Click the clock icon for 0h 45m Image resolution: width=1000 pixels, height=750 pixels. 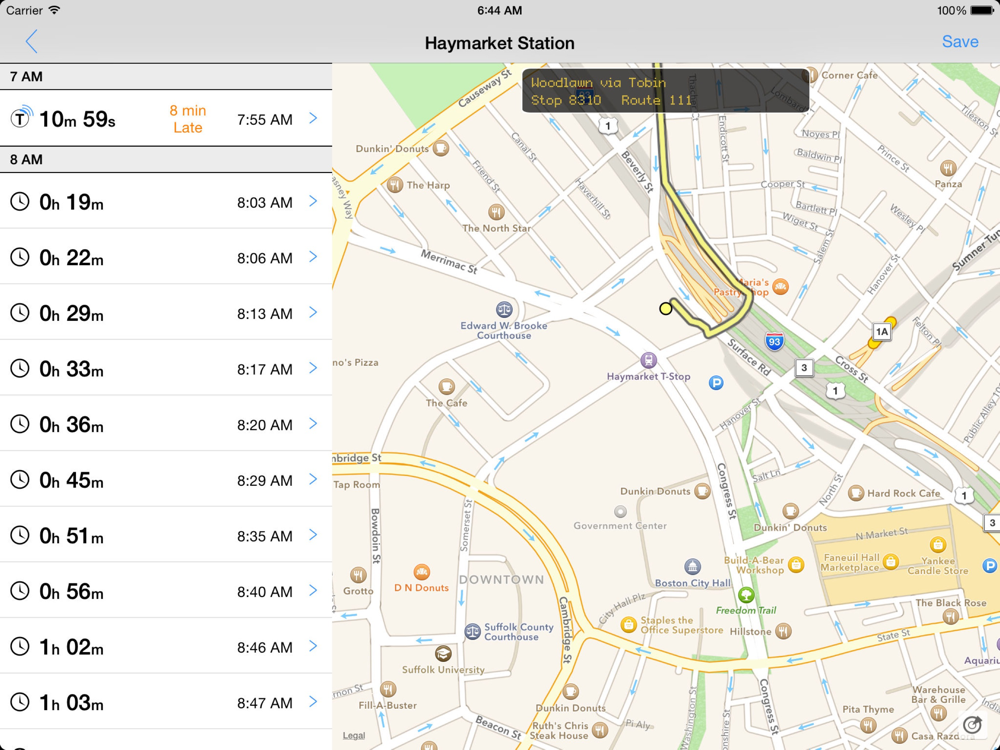(x=20, y=480)
